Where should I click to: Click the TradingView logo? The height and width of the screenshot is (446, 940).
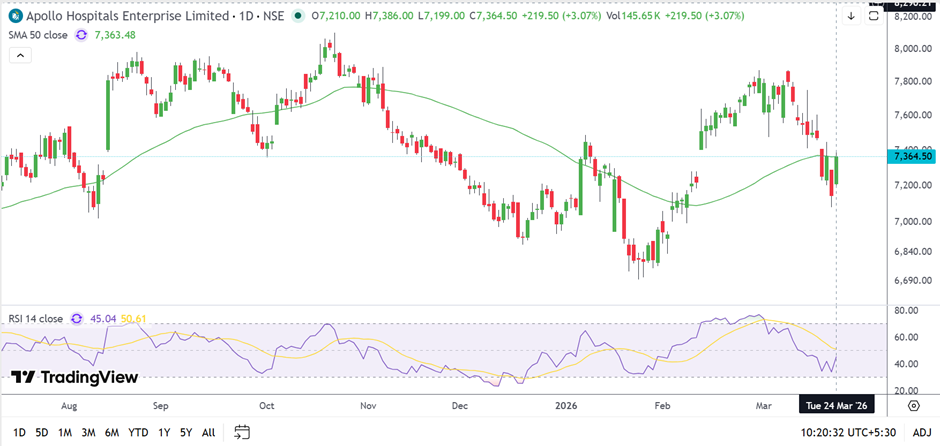(x=75, y=377)
